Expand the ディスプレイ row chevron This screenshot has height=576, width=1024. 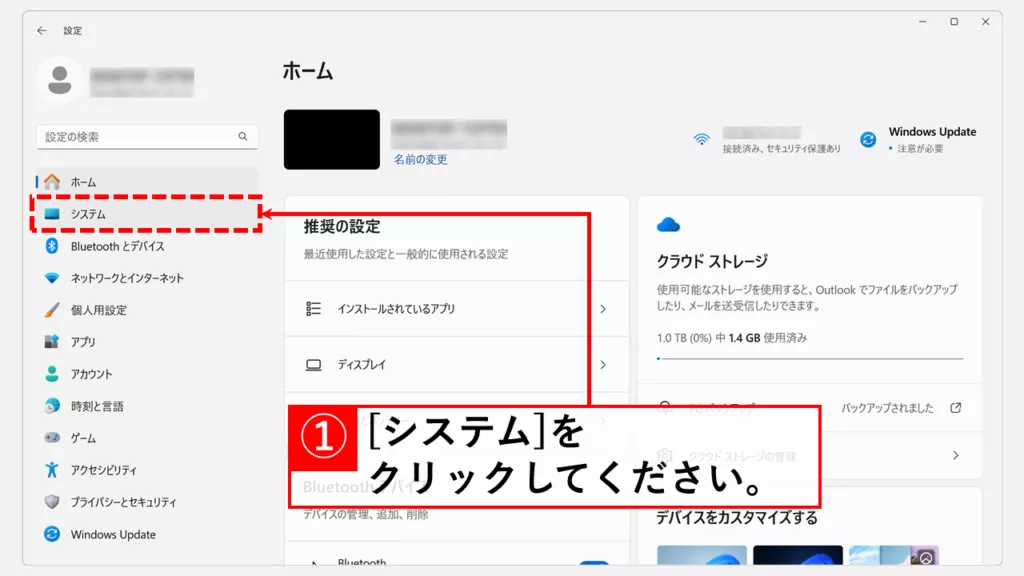pos(603,364)
